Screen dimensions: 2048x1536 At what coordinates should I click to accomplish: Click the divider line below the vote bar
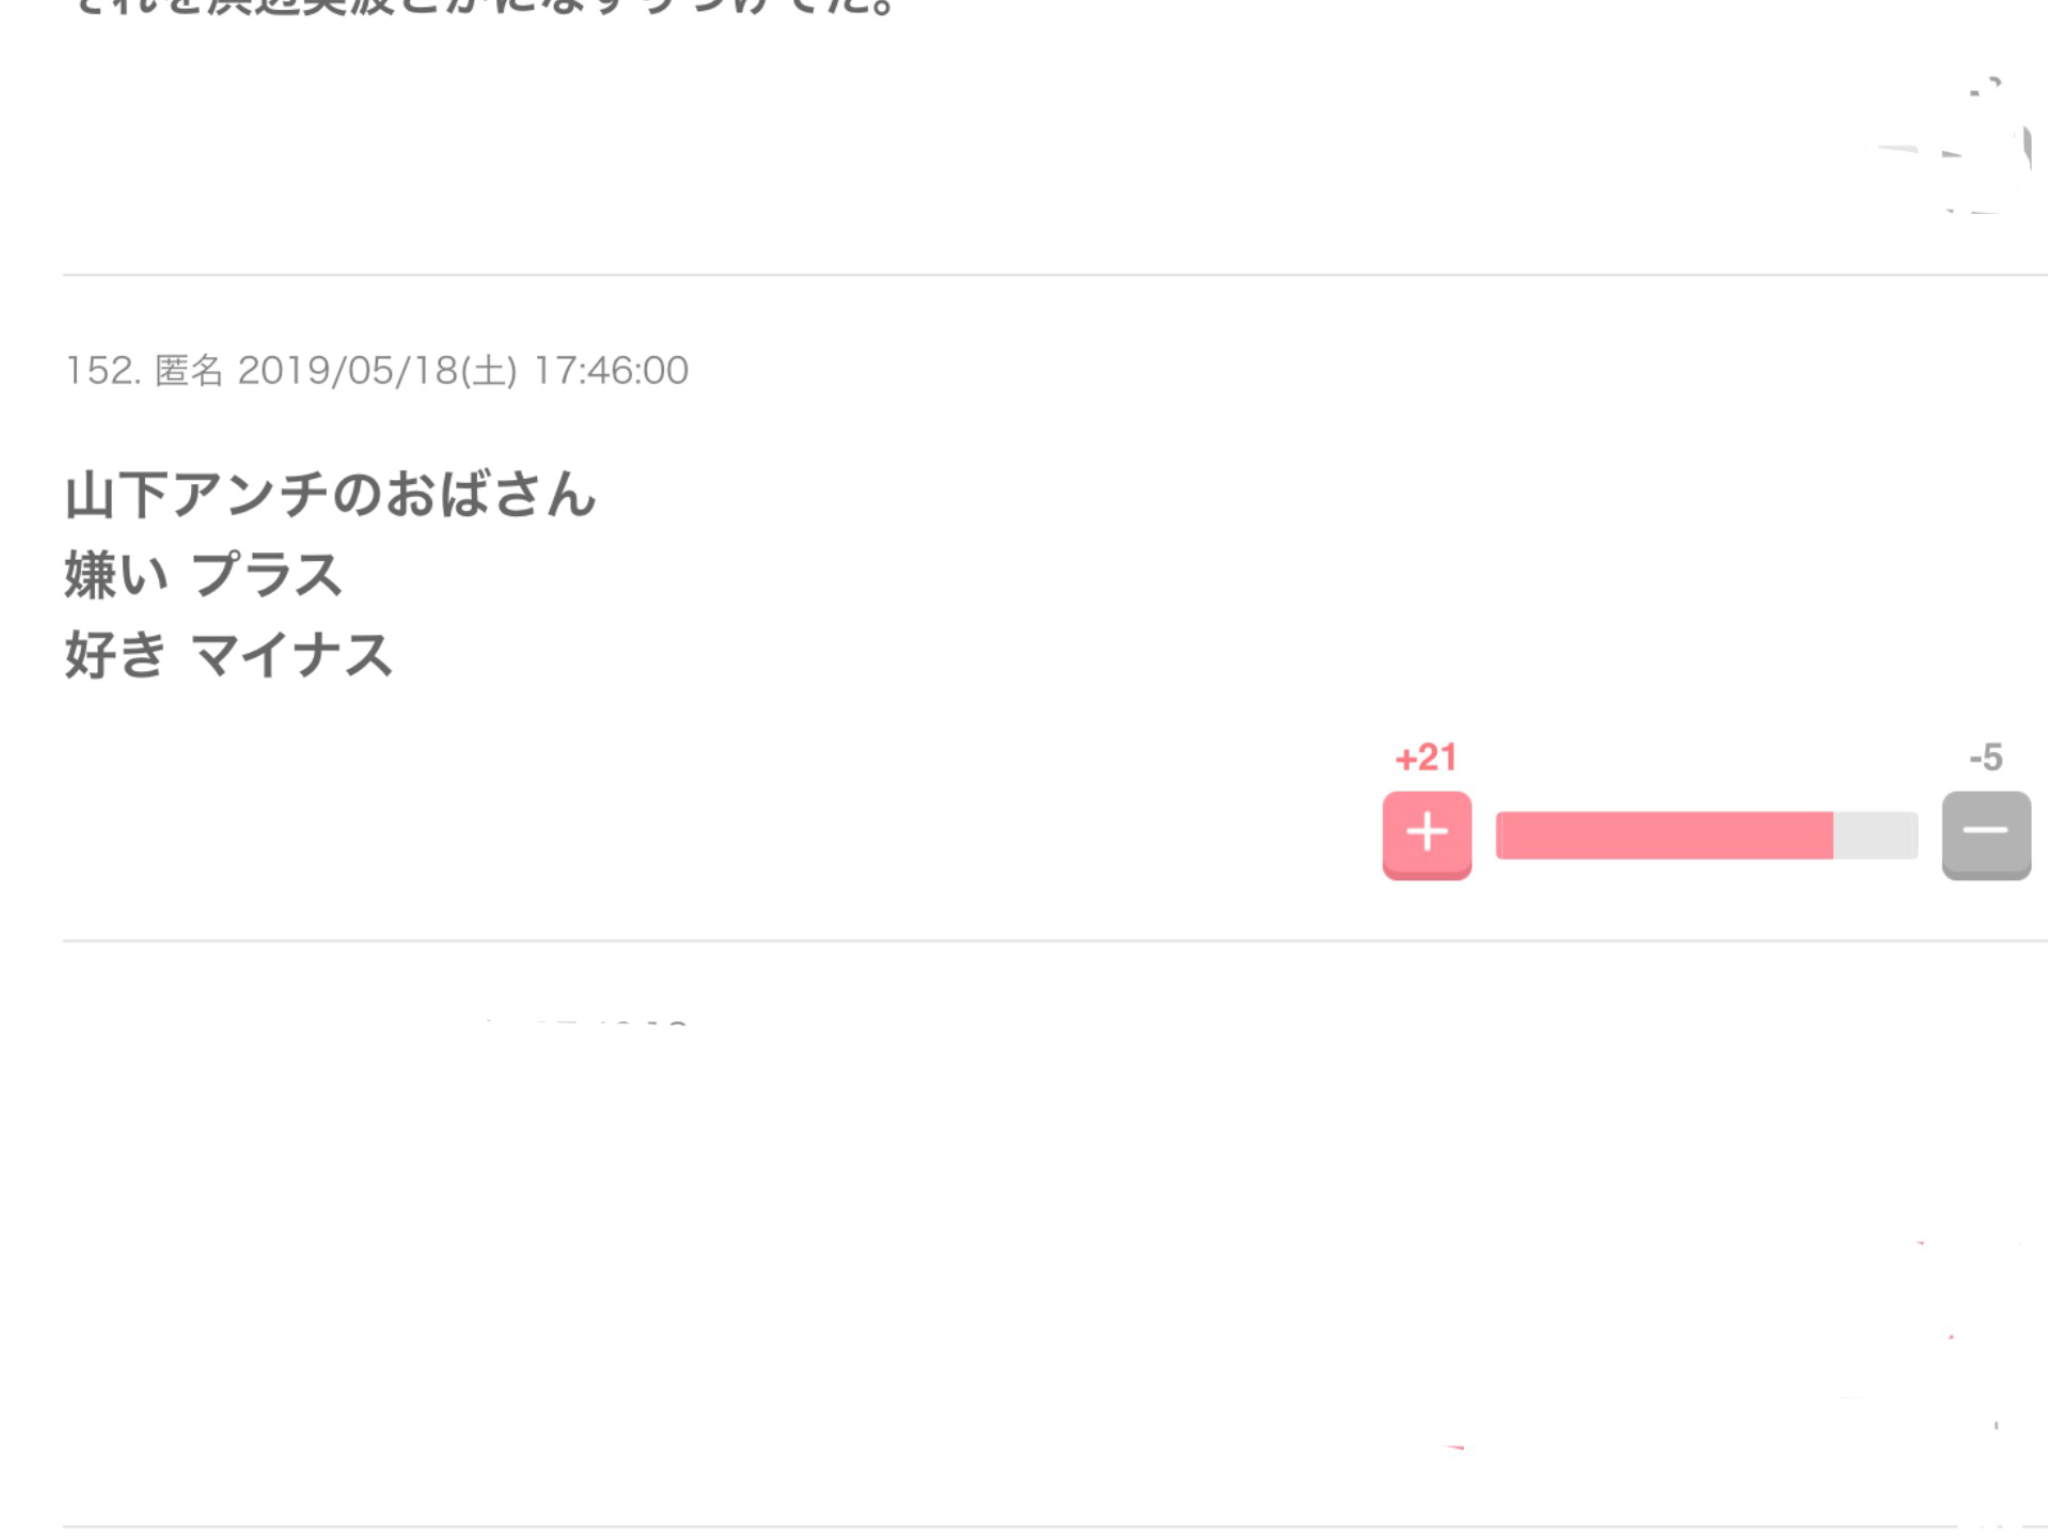tap(1055, 940)
